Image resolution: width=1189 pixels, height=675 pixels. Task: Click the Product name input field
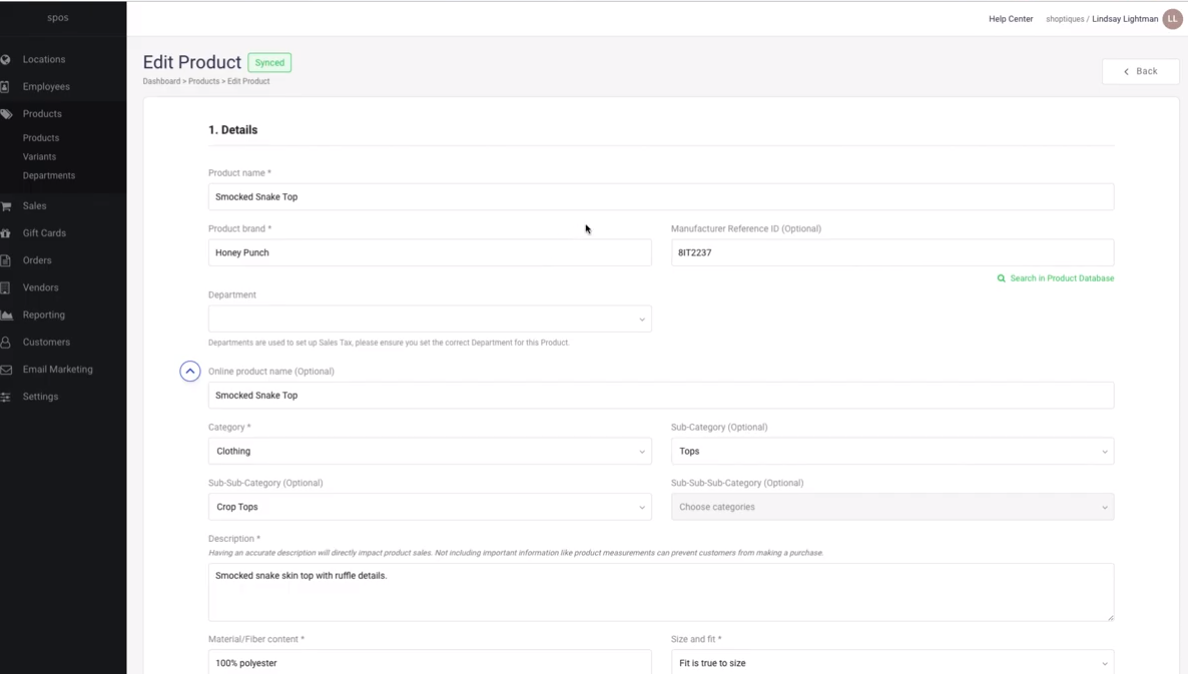tap(661, 196)
